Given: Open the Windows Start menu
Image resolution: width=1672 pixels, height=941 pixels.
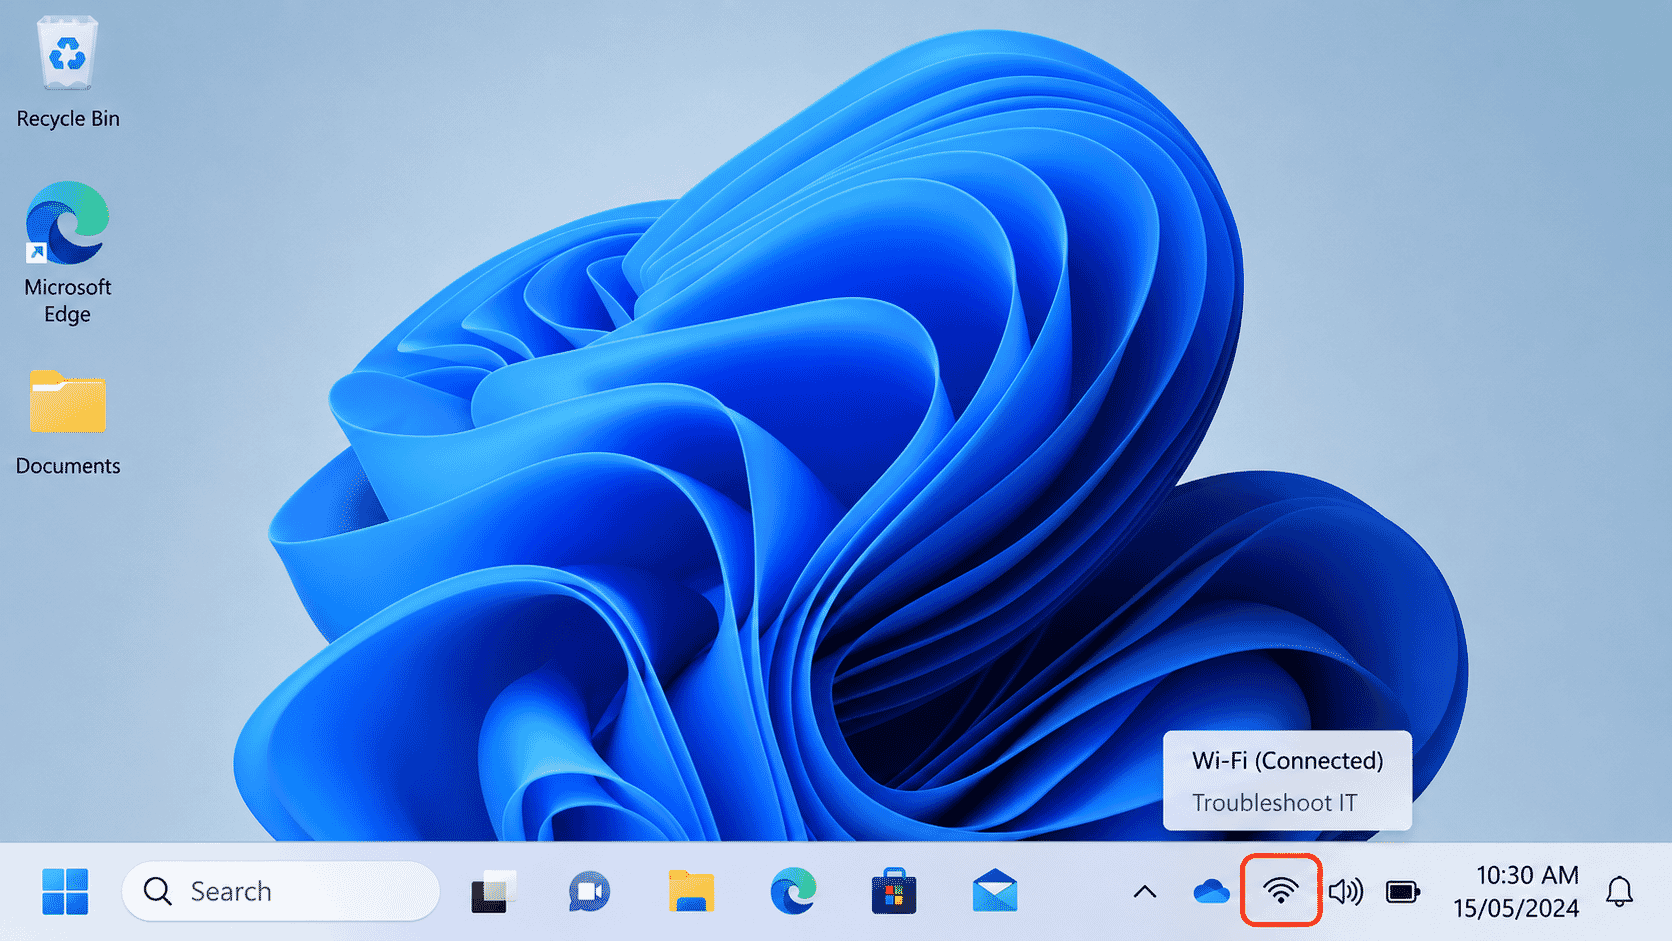Looking at the screenshot, I should [x=65, y=891].
